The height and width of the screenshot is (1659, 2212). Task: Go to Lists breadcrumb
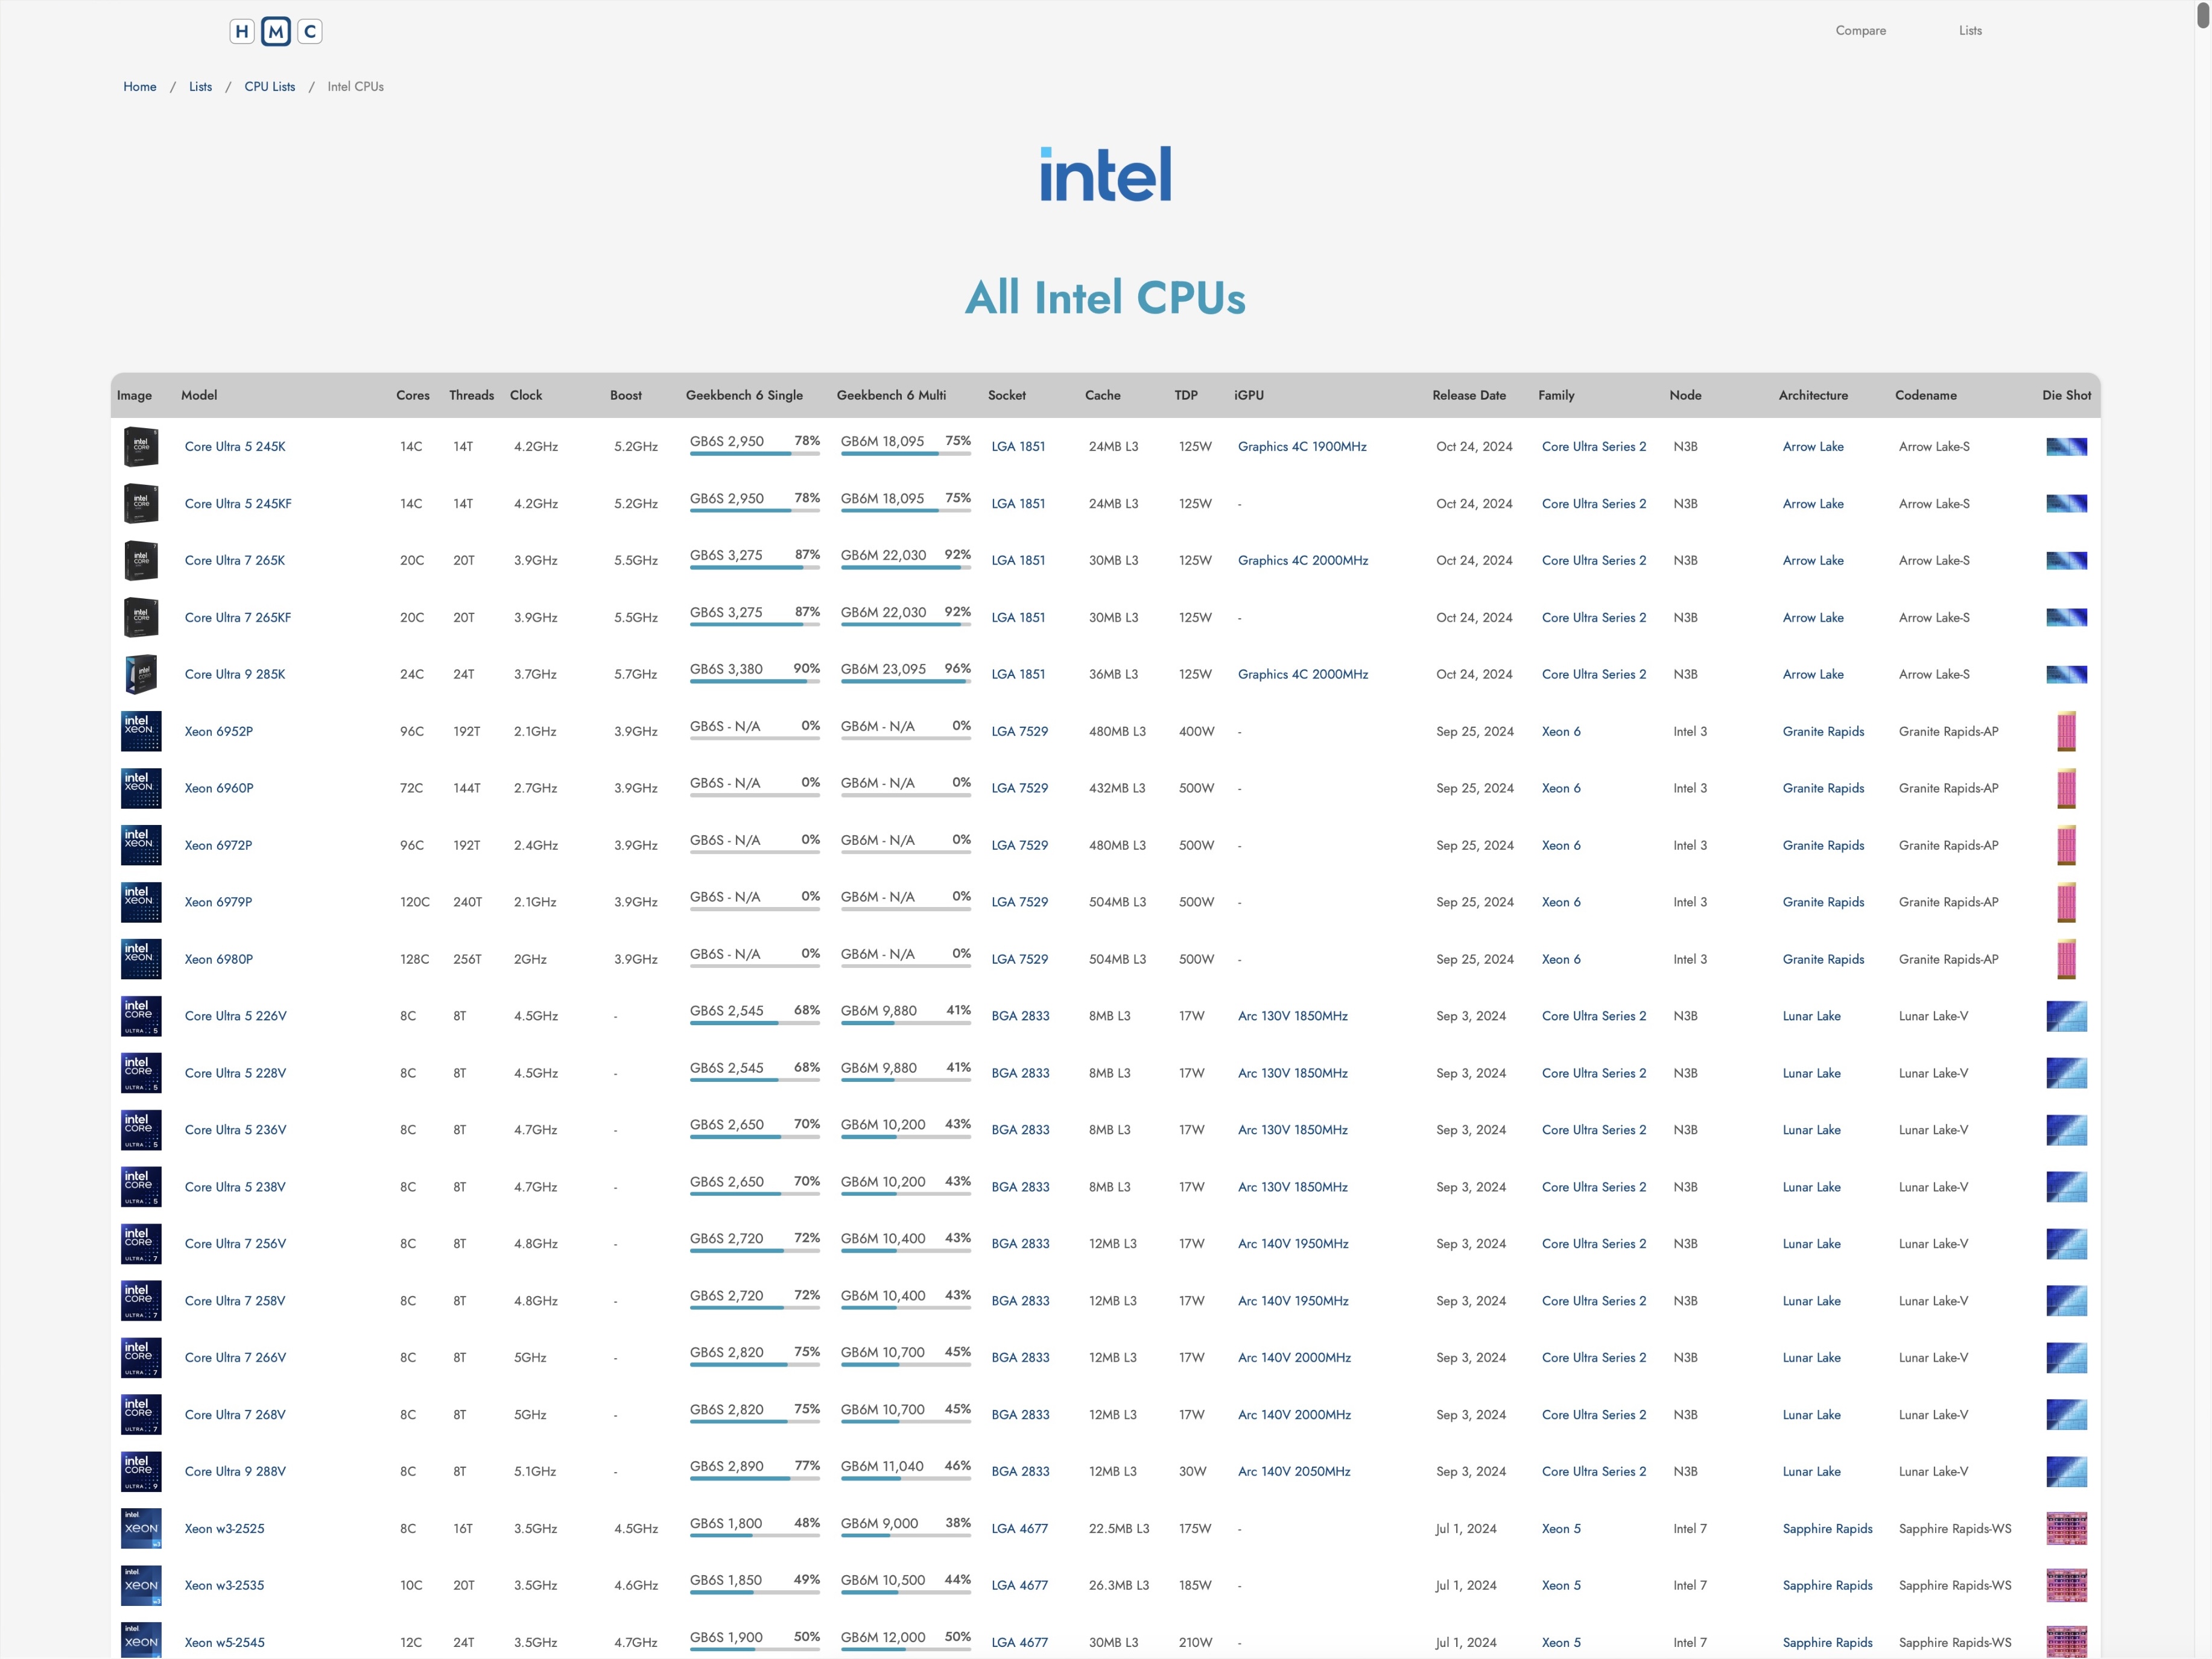point(200,87)
